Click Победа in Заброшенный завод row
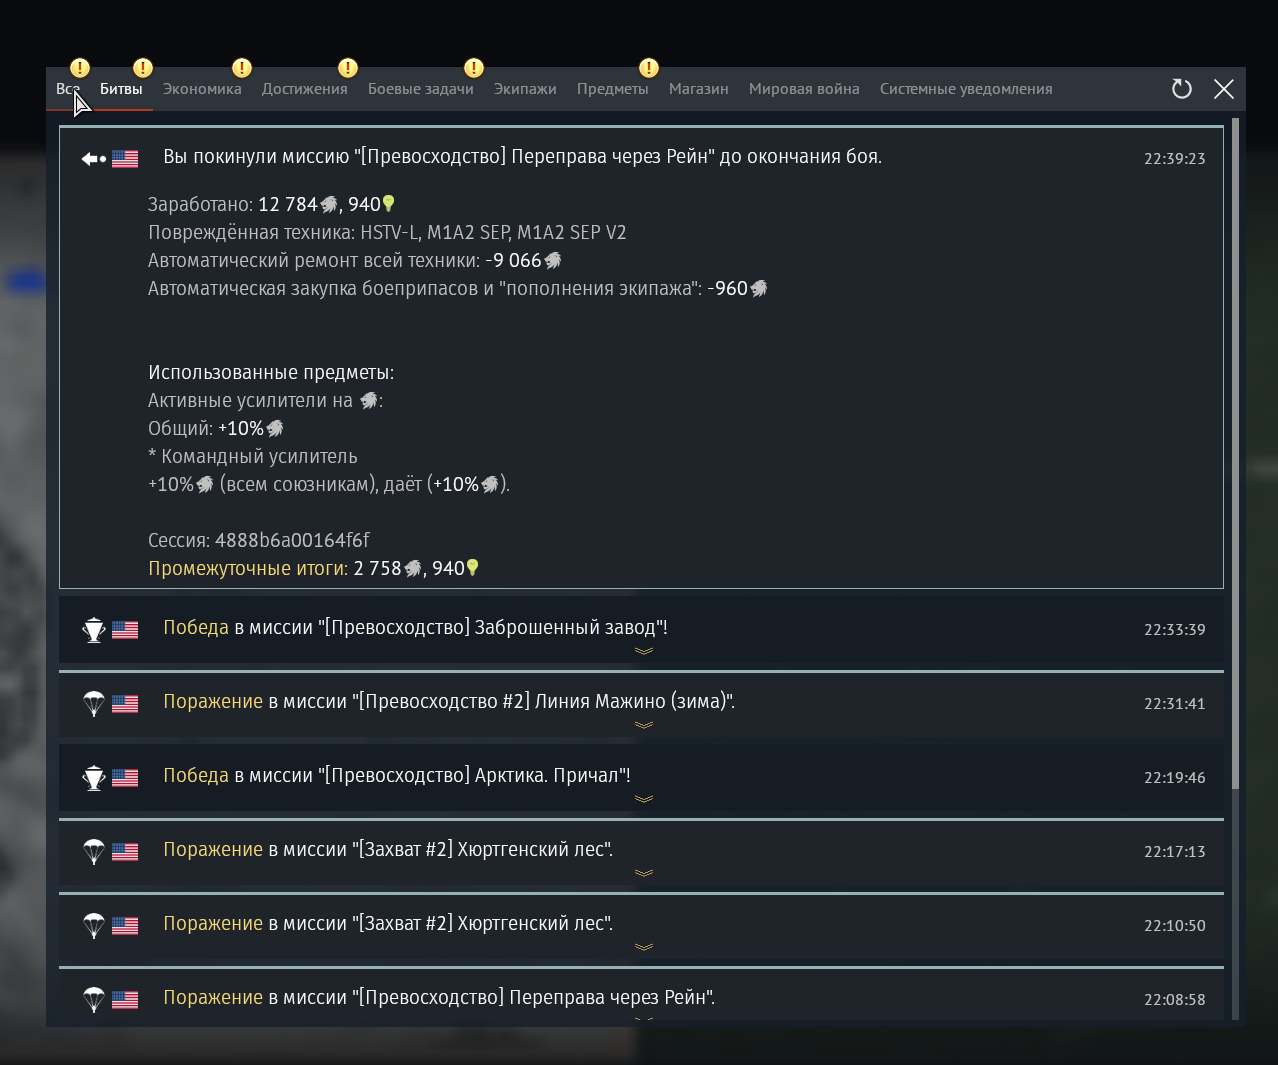The height and width of the screenshot is (1065, 1278). pos(196,627)
